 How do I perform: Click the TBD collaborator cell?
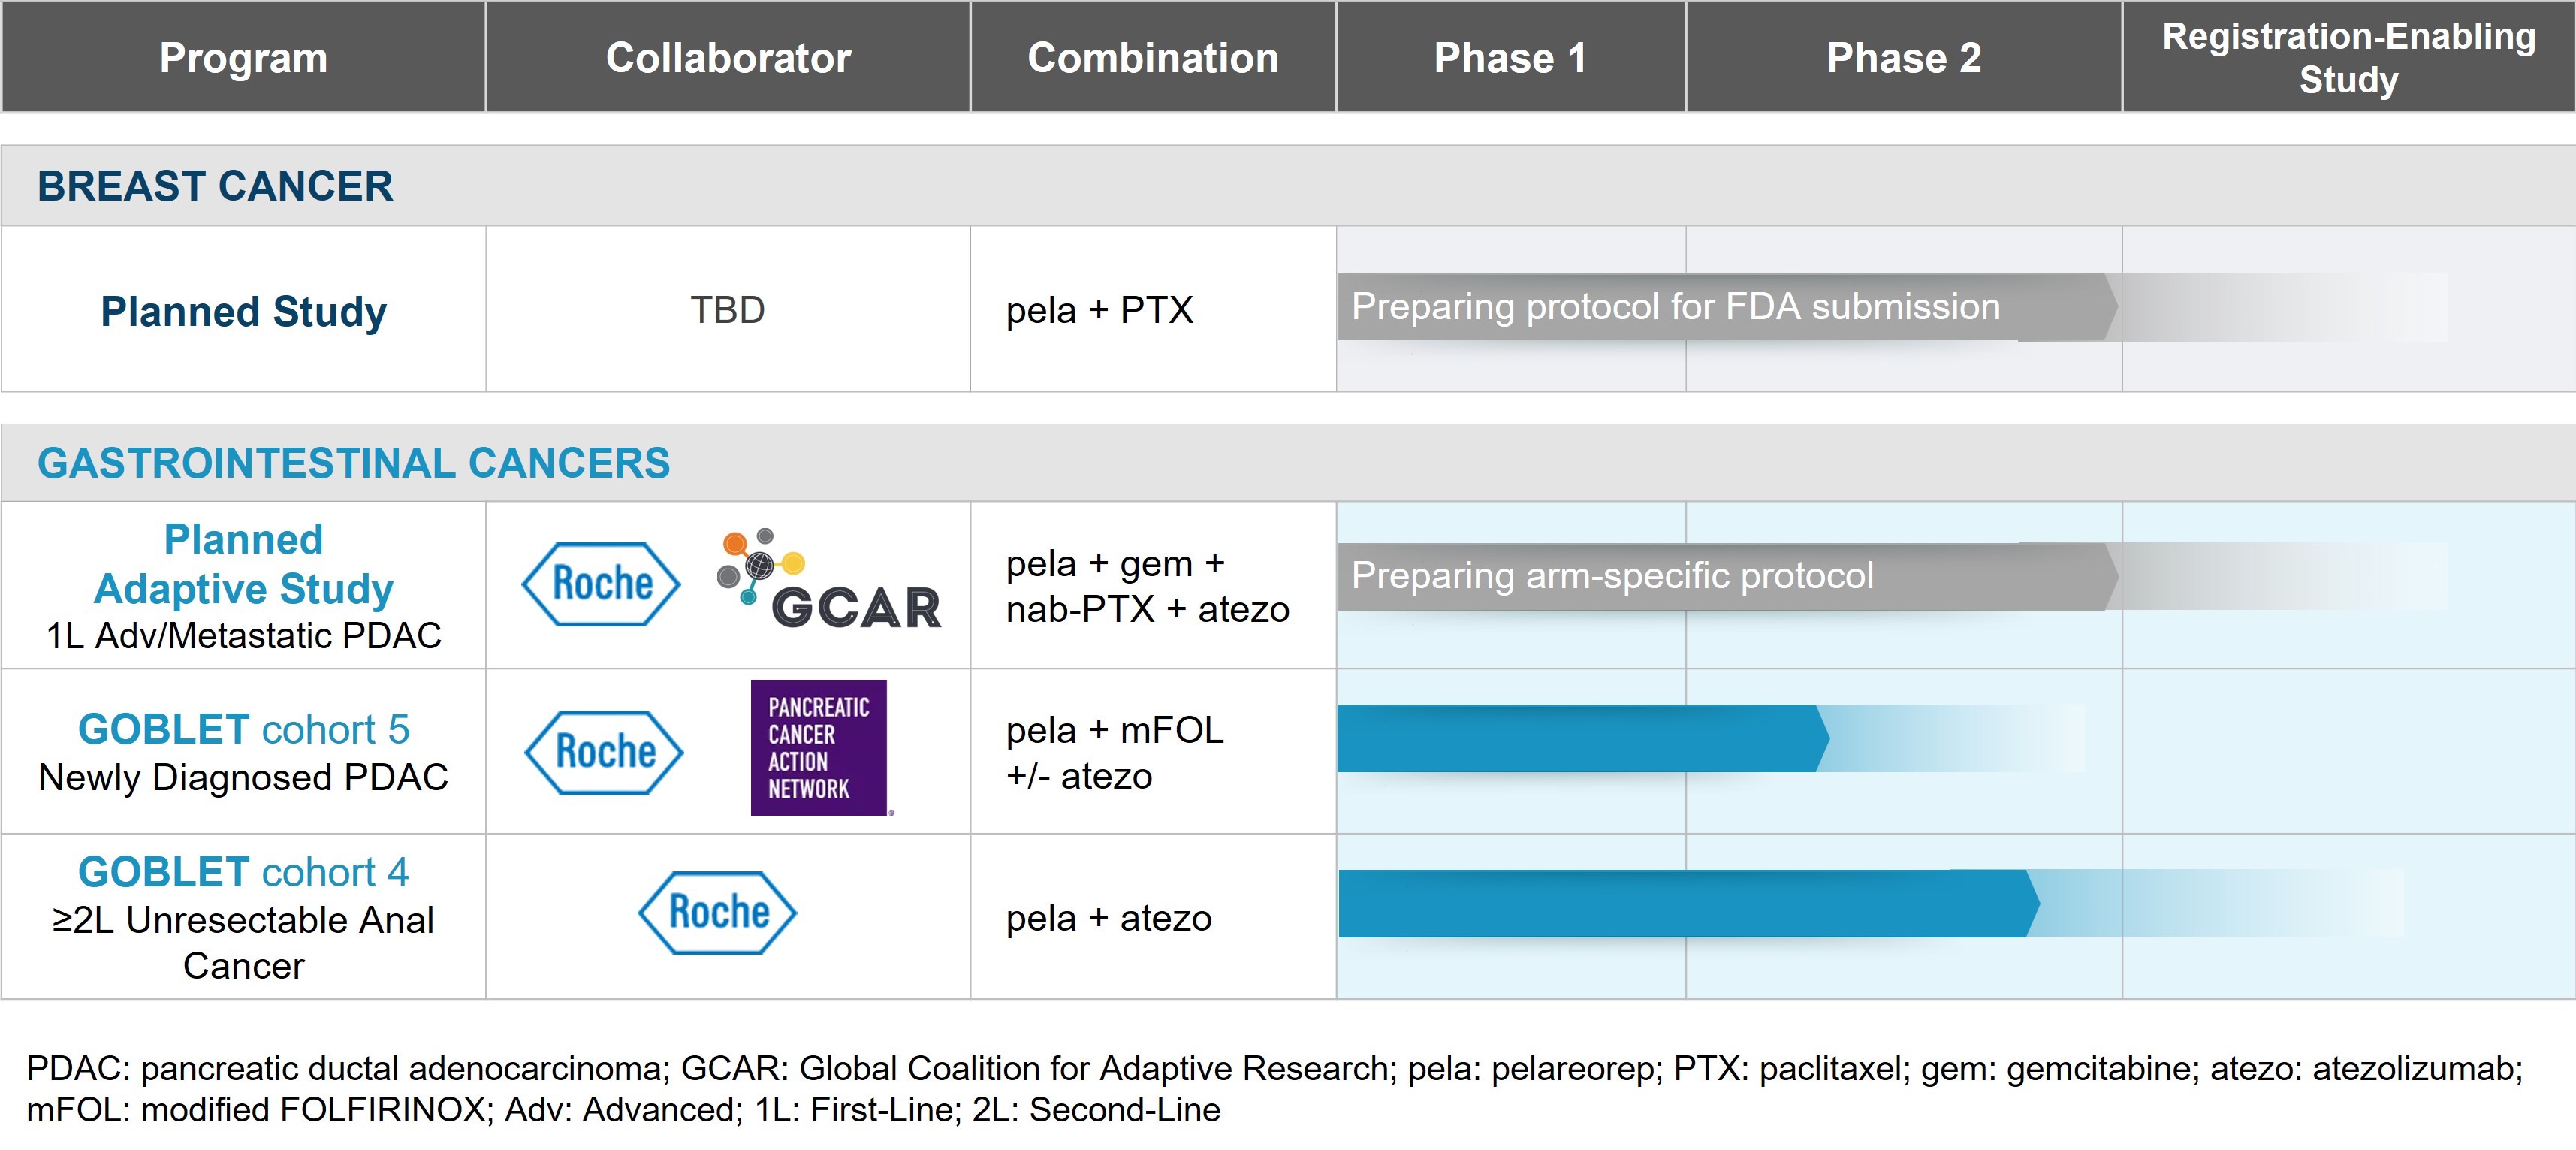[727, 310]
